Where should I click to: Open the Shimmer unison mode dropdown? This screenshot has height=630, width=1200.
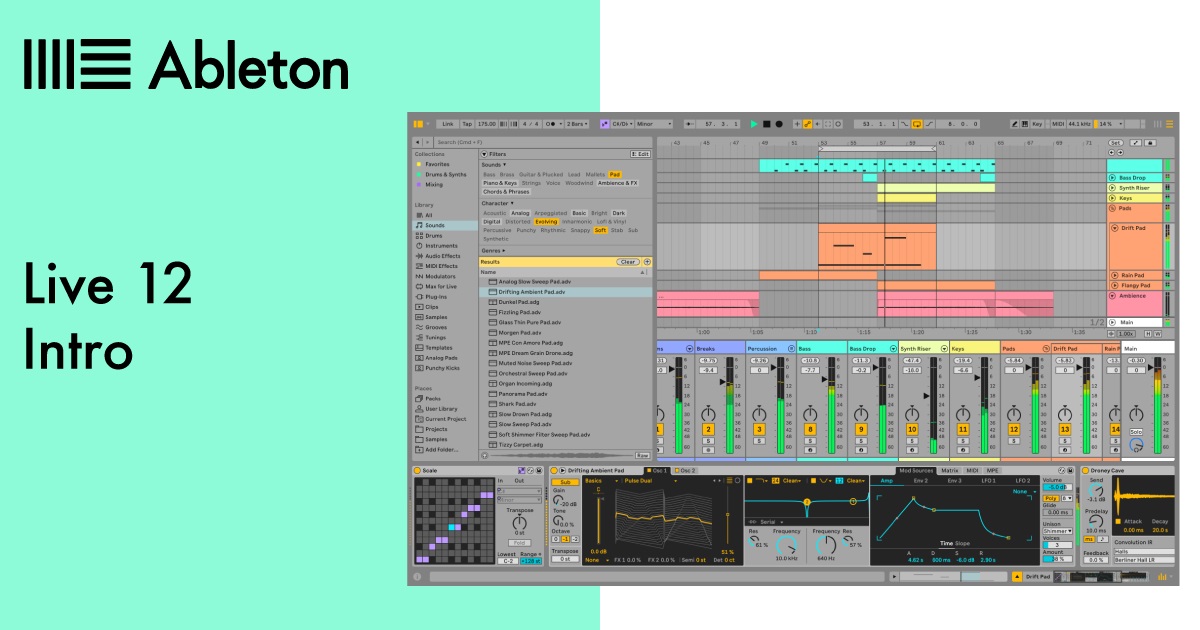coord(1057,531)
